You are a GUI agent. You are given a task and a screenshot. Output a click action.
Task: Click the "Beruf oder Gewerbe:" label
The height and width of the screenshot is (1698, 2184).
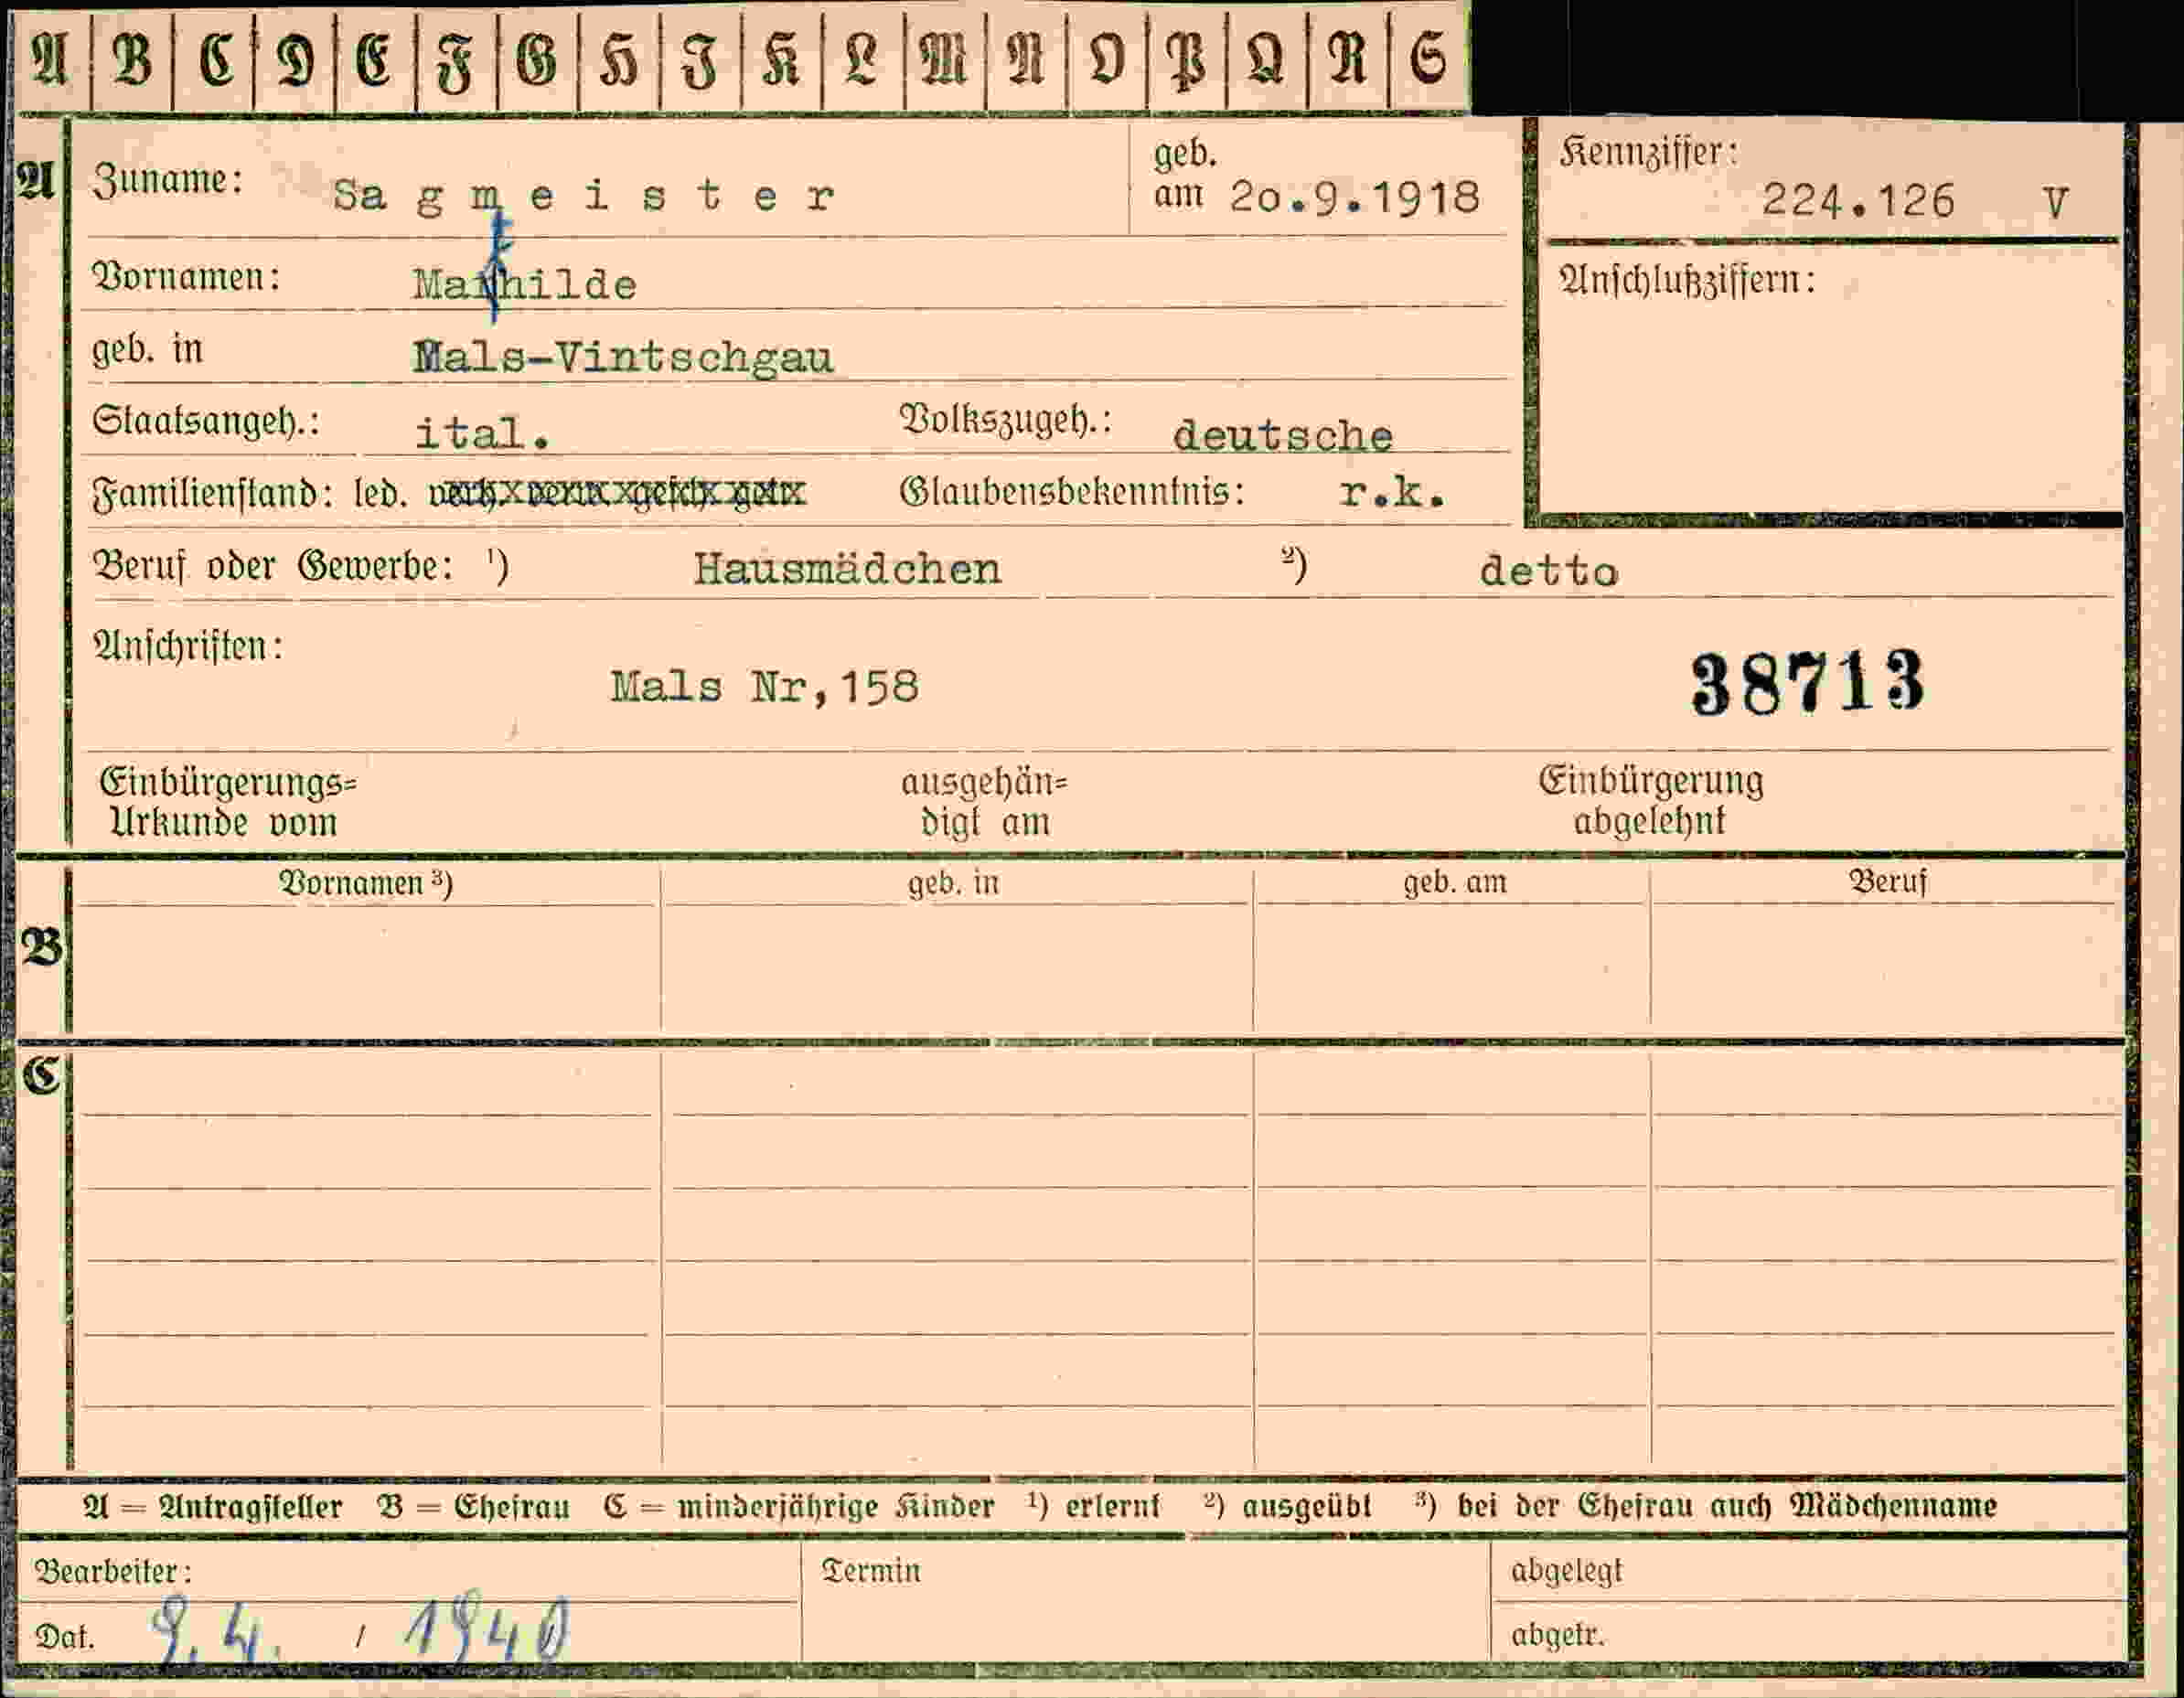click(273, 567)
